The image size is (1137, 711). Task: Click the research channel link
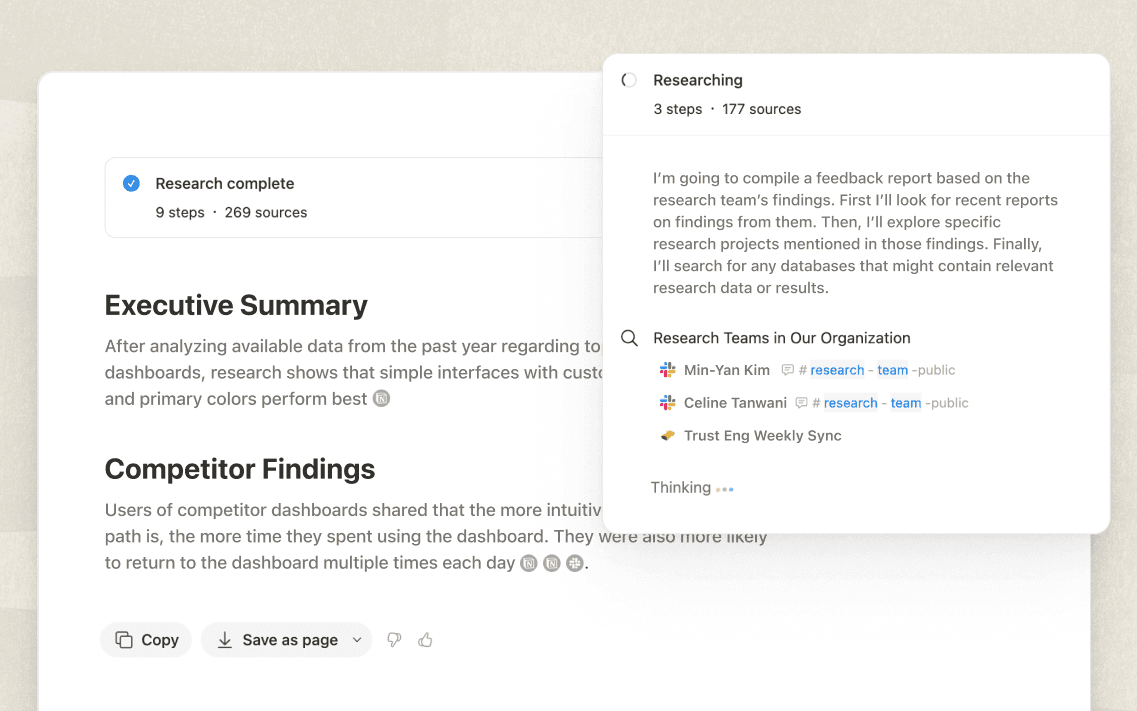[x=836, y=369]
